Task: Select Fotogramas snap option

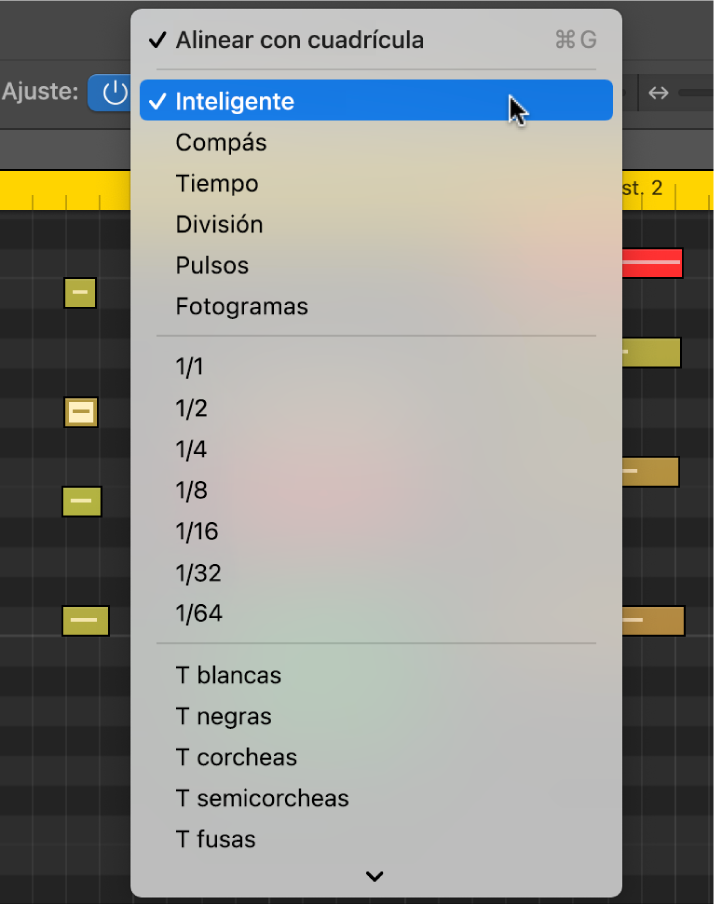Action: pos(241,306)
